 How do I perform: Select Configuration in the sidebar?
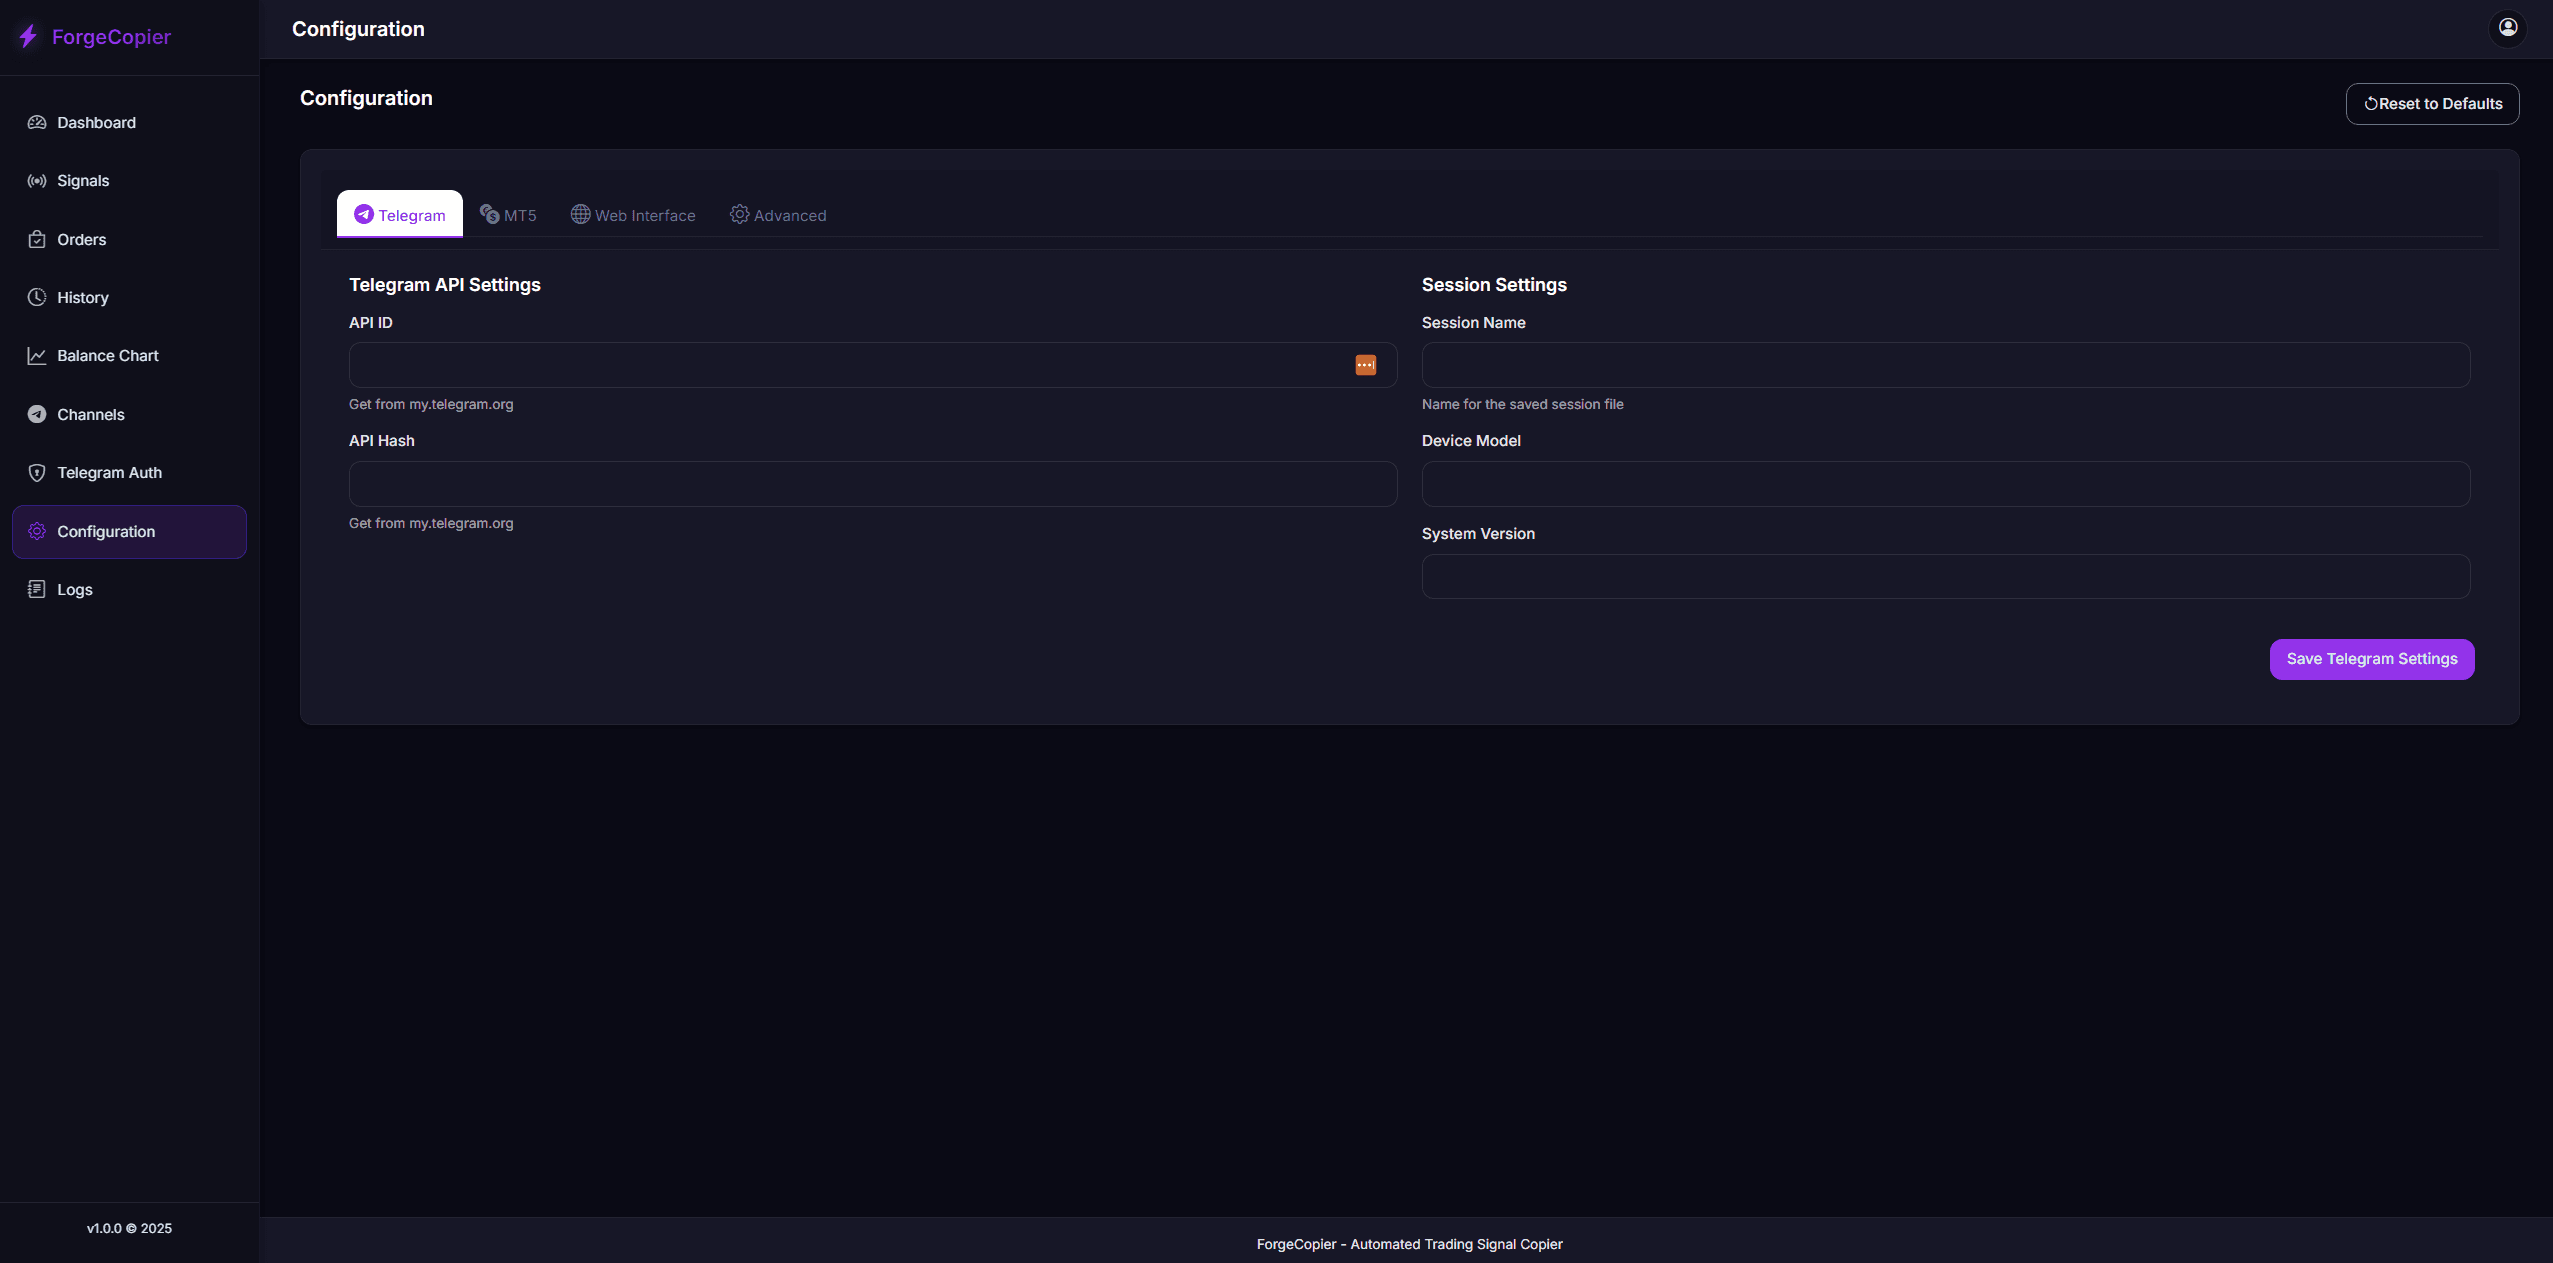pos(129,531)
